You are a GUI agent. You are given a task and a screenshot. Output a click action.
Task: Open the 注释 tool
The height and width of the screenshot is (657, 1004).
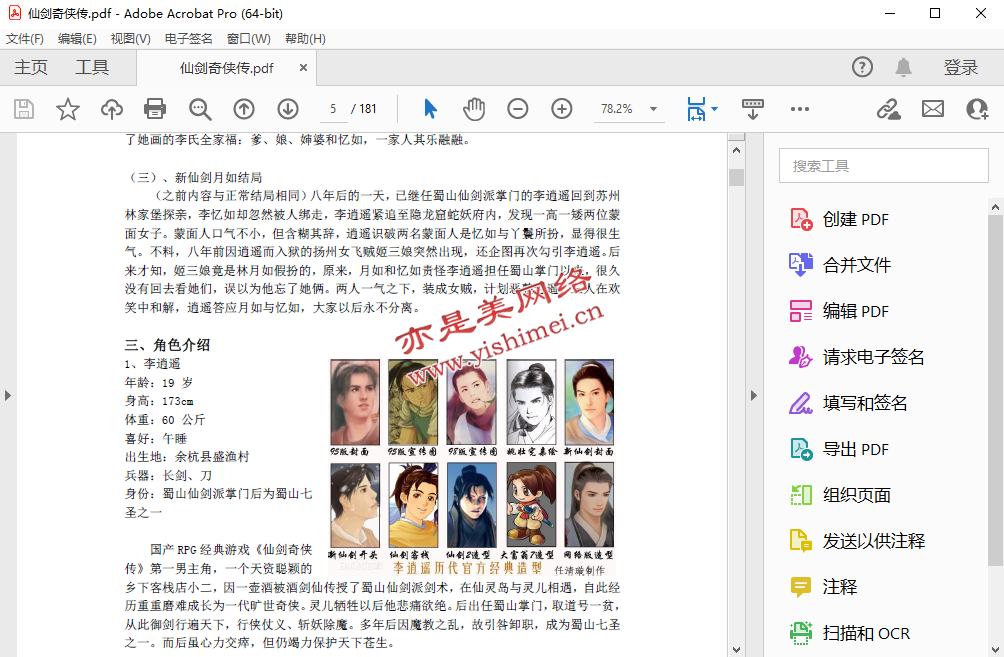pyautogui.click(x=823, y=587)
